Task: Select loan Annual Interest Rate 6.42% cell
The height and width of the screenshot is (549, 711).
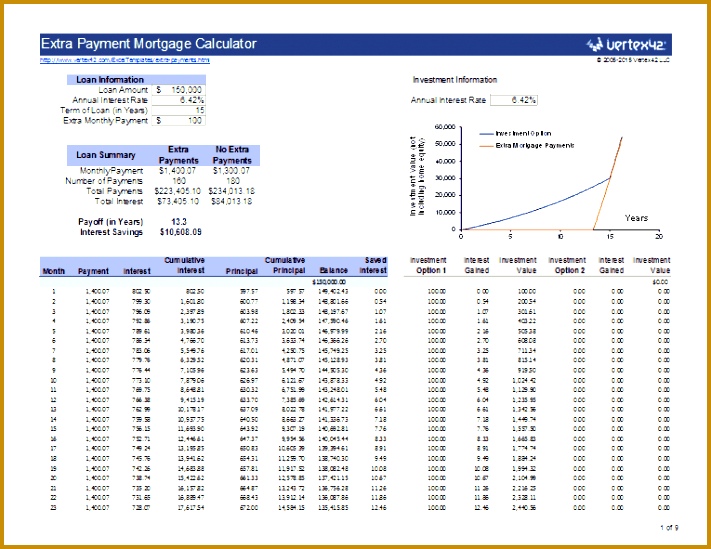Action: 179,100
